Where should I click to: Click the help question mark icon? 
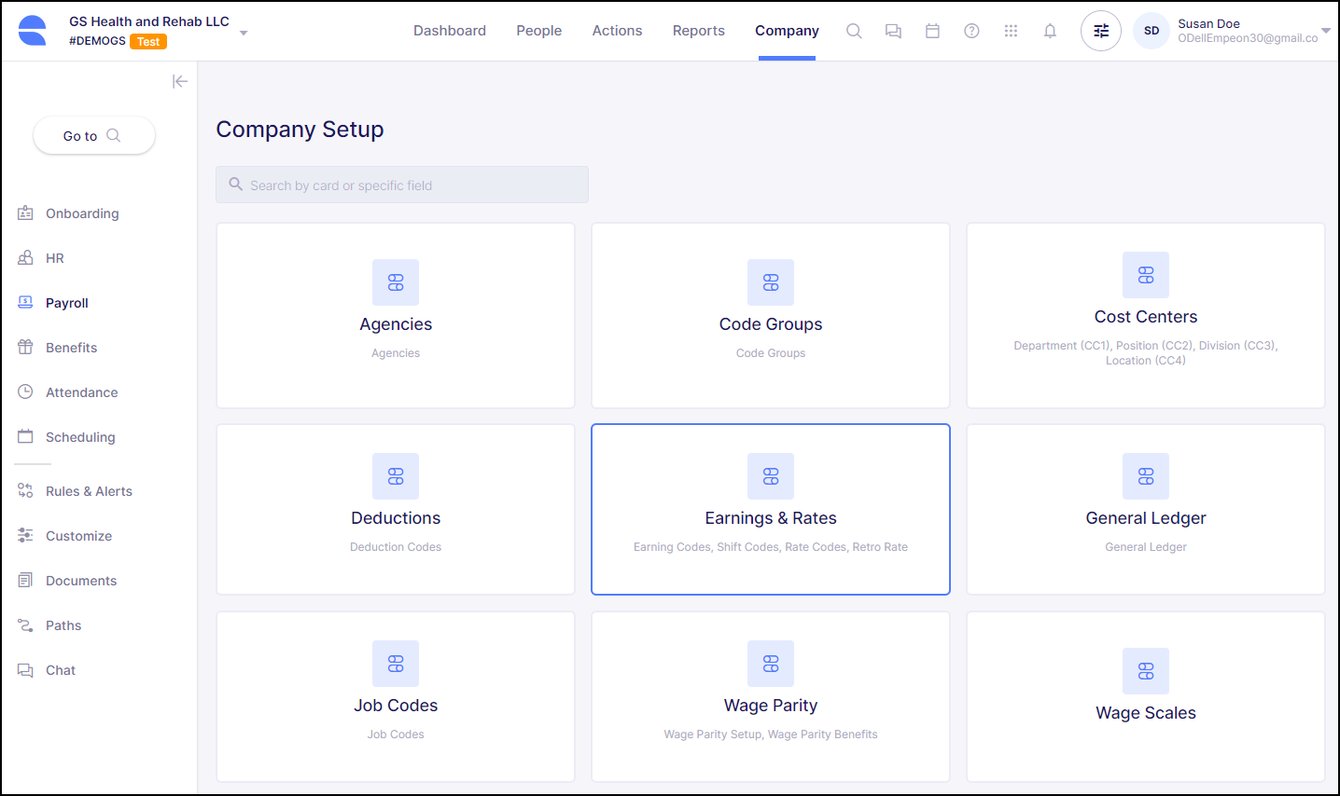point(971,31)
